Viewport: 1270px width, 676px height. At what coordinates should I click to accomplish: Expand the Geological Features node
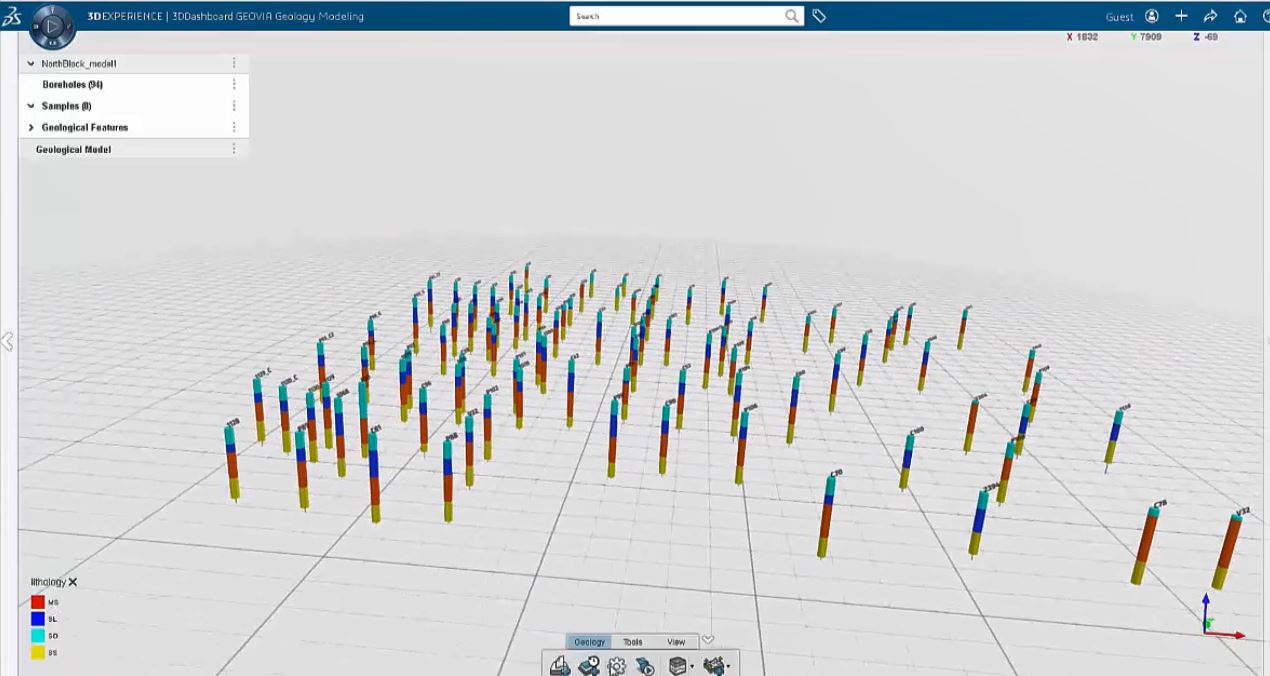tap(30, 127)
